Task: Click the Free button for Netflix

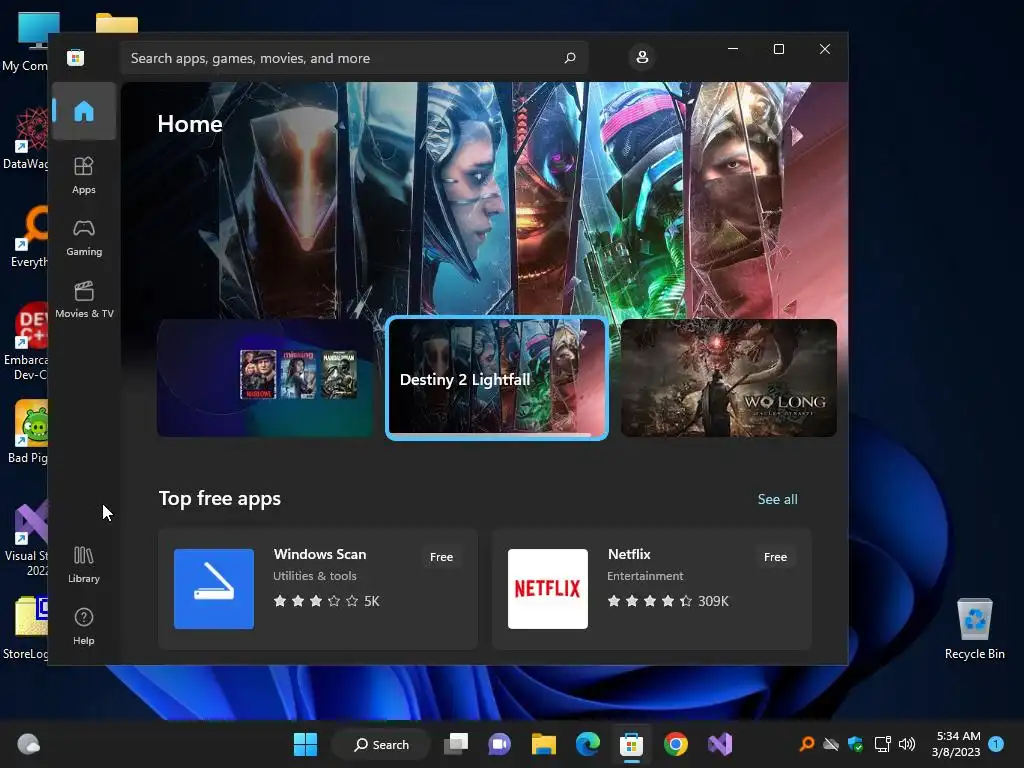Action: coord(775,557)
